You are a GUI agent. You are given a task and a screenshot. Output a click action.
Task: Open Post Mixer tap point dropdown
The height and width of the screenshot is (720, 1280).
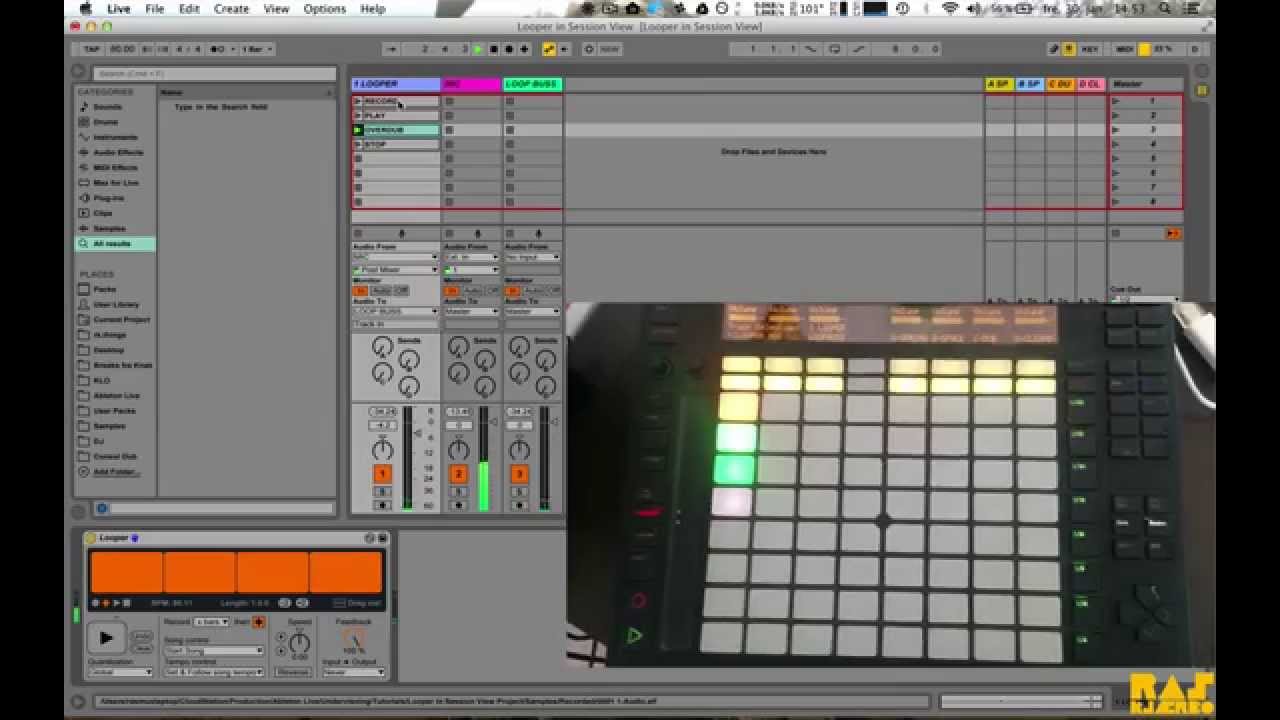[x=395, y=270]
